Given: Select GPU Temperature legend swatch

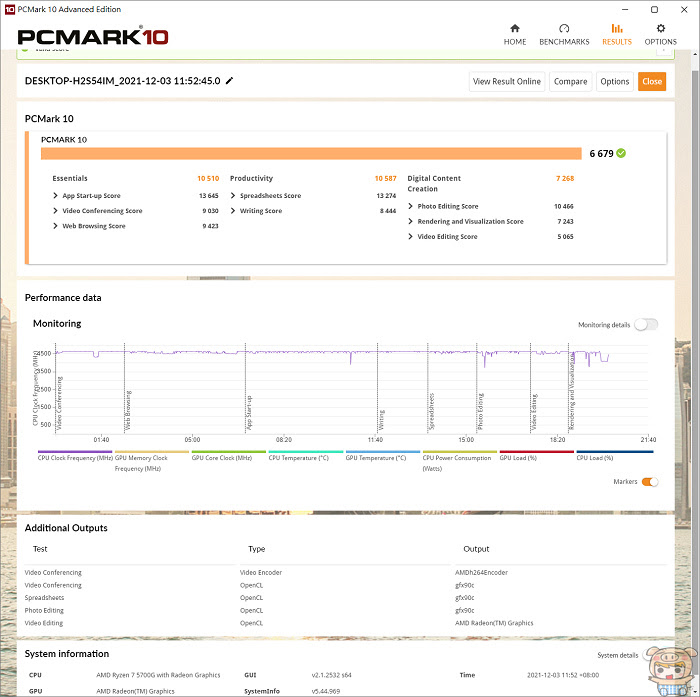Looking at the screenshot, I should (x=383, y=452).
